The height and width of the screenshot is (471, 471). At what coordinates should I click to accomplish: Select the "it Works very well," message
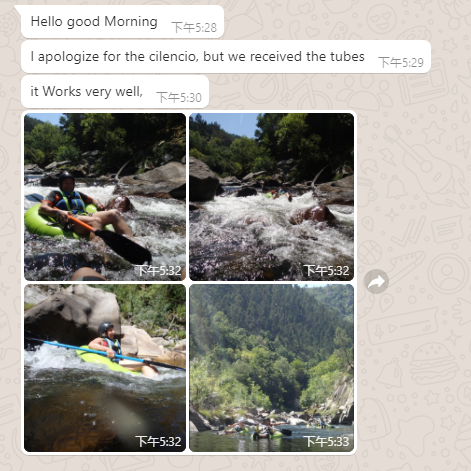pyautogui.click(x=115, y=92)
